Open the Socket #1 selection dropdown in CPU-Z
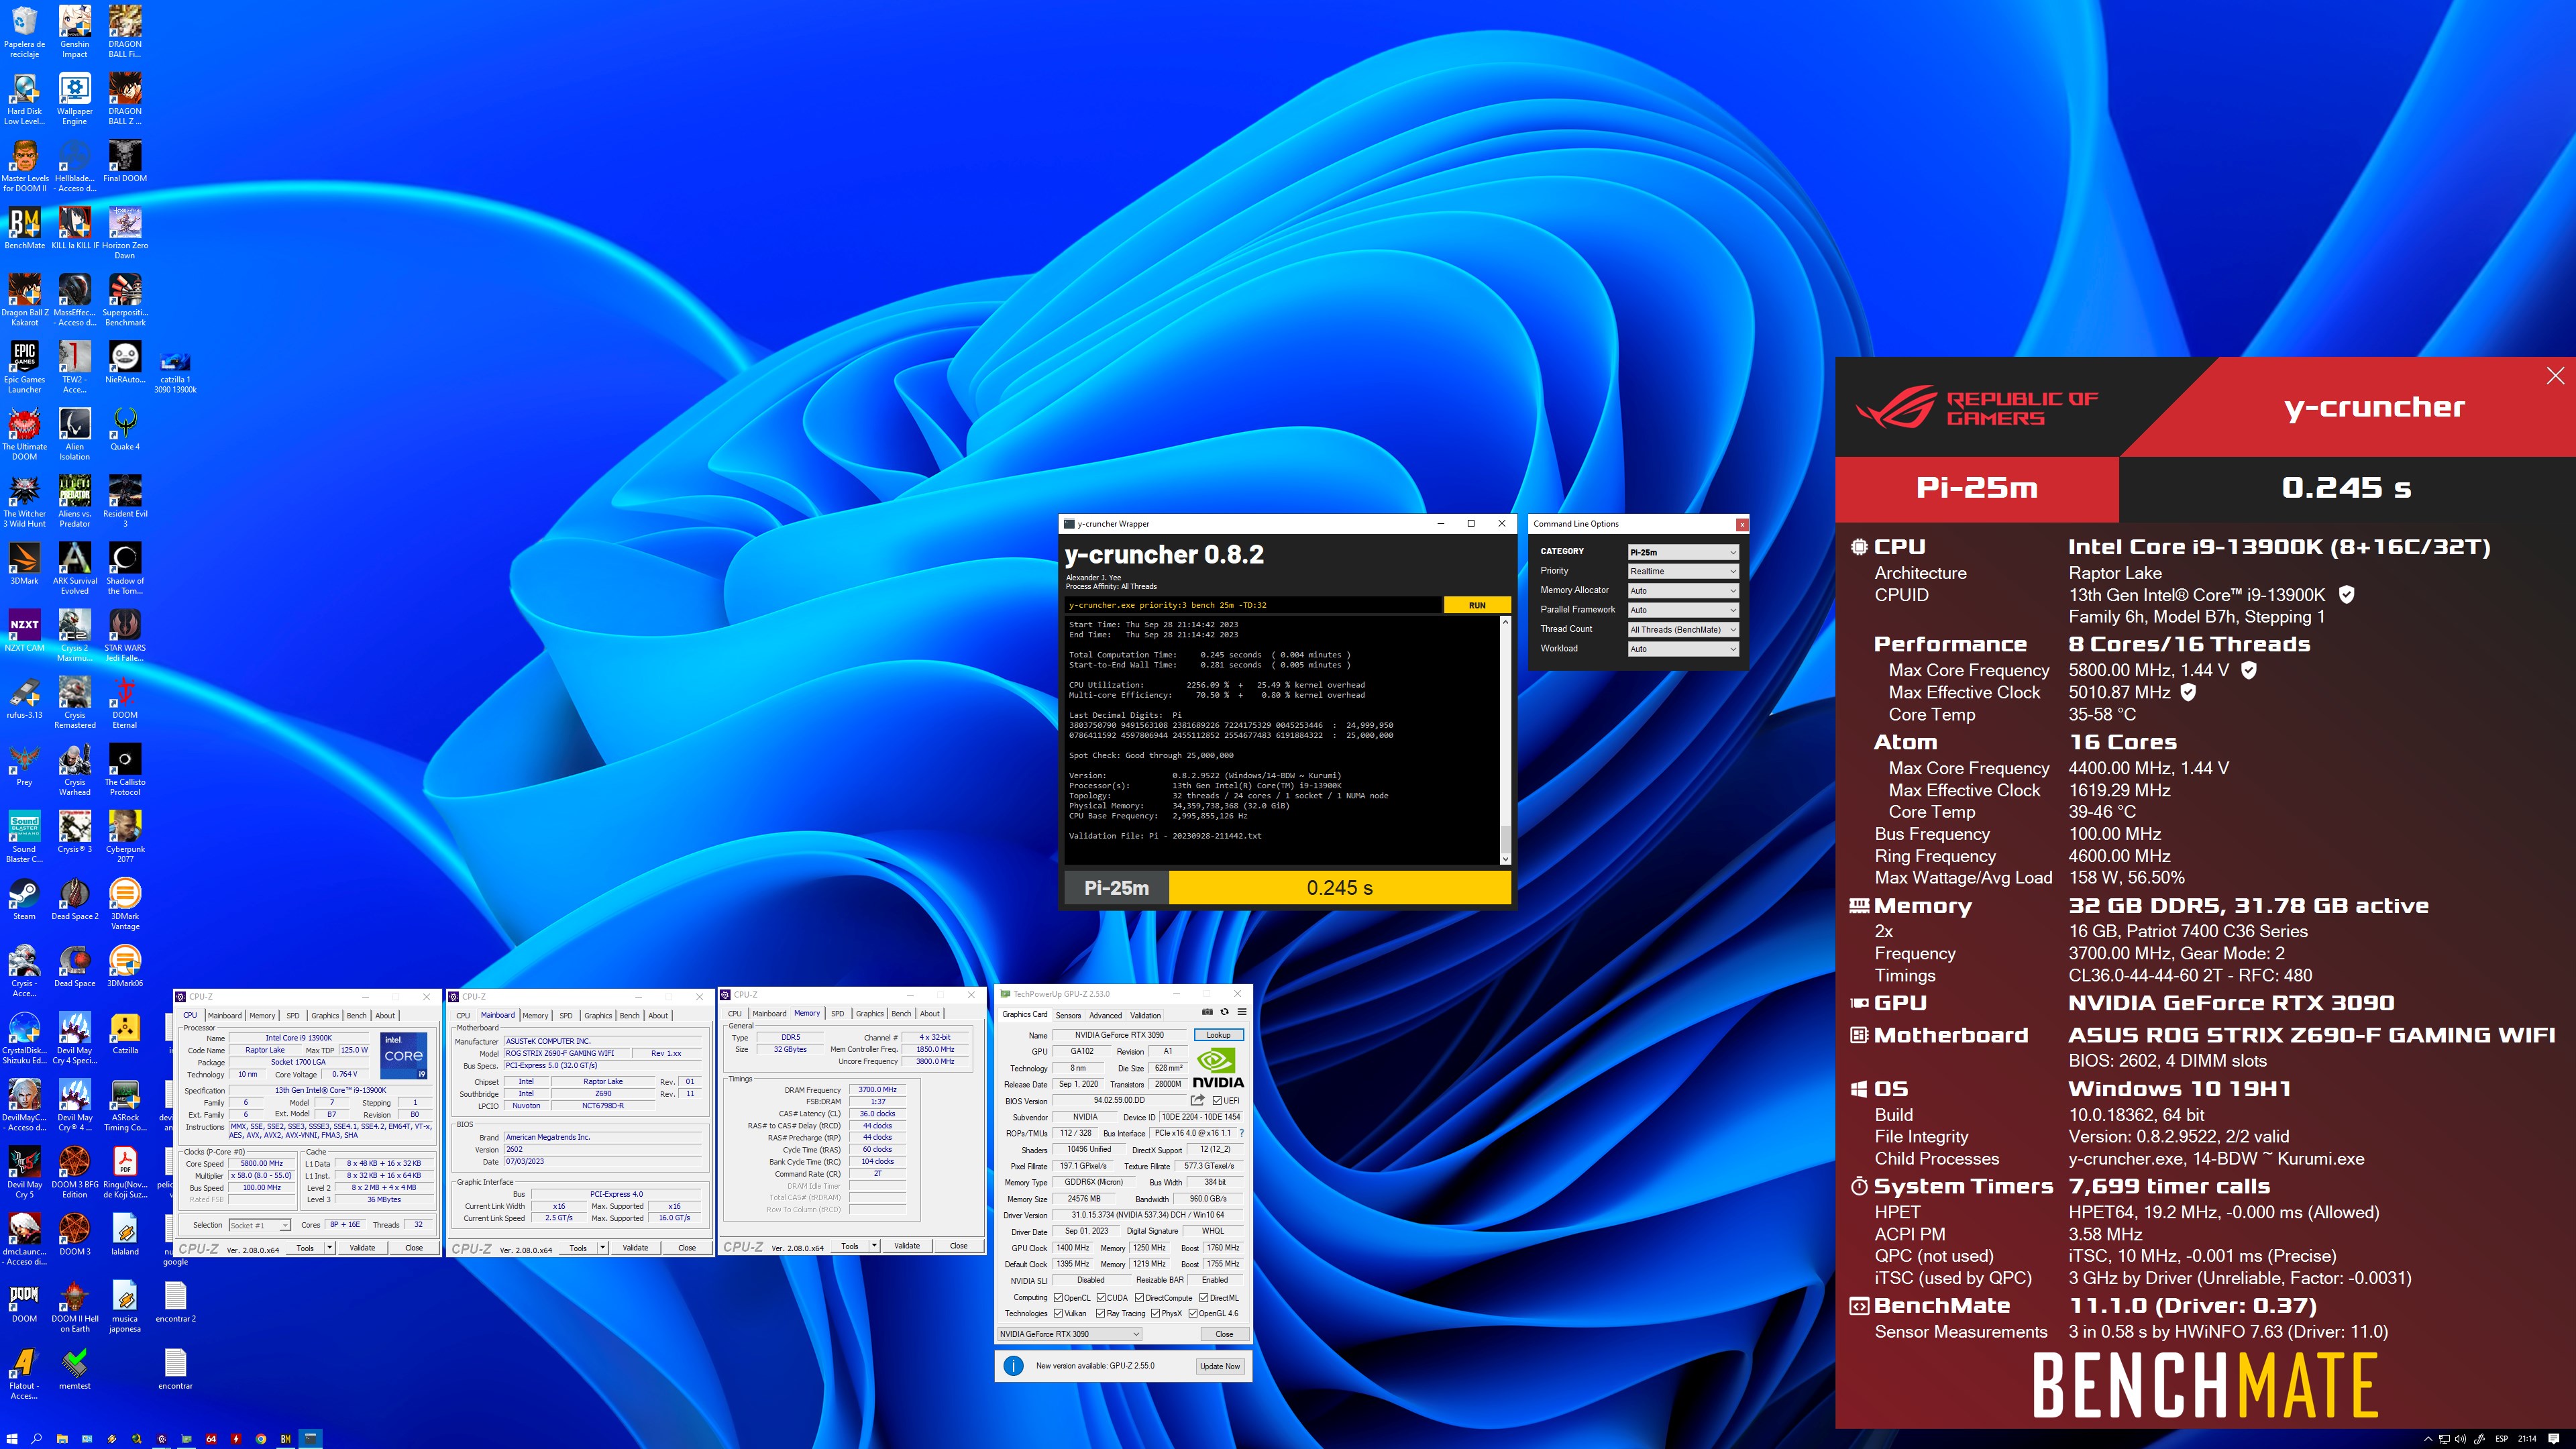The image size is (2576, 1449). coord(259,1225)
